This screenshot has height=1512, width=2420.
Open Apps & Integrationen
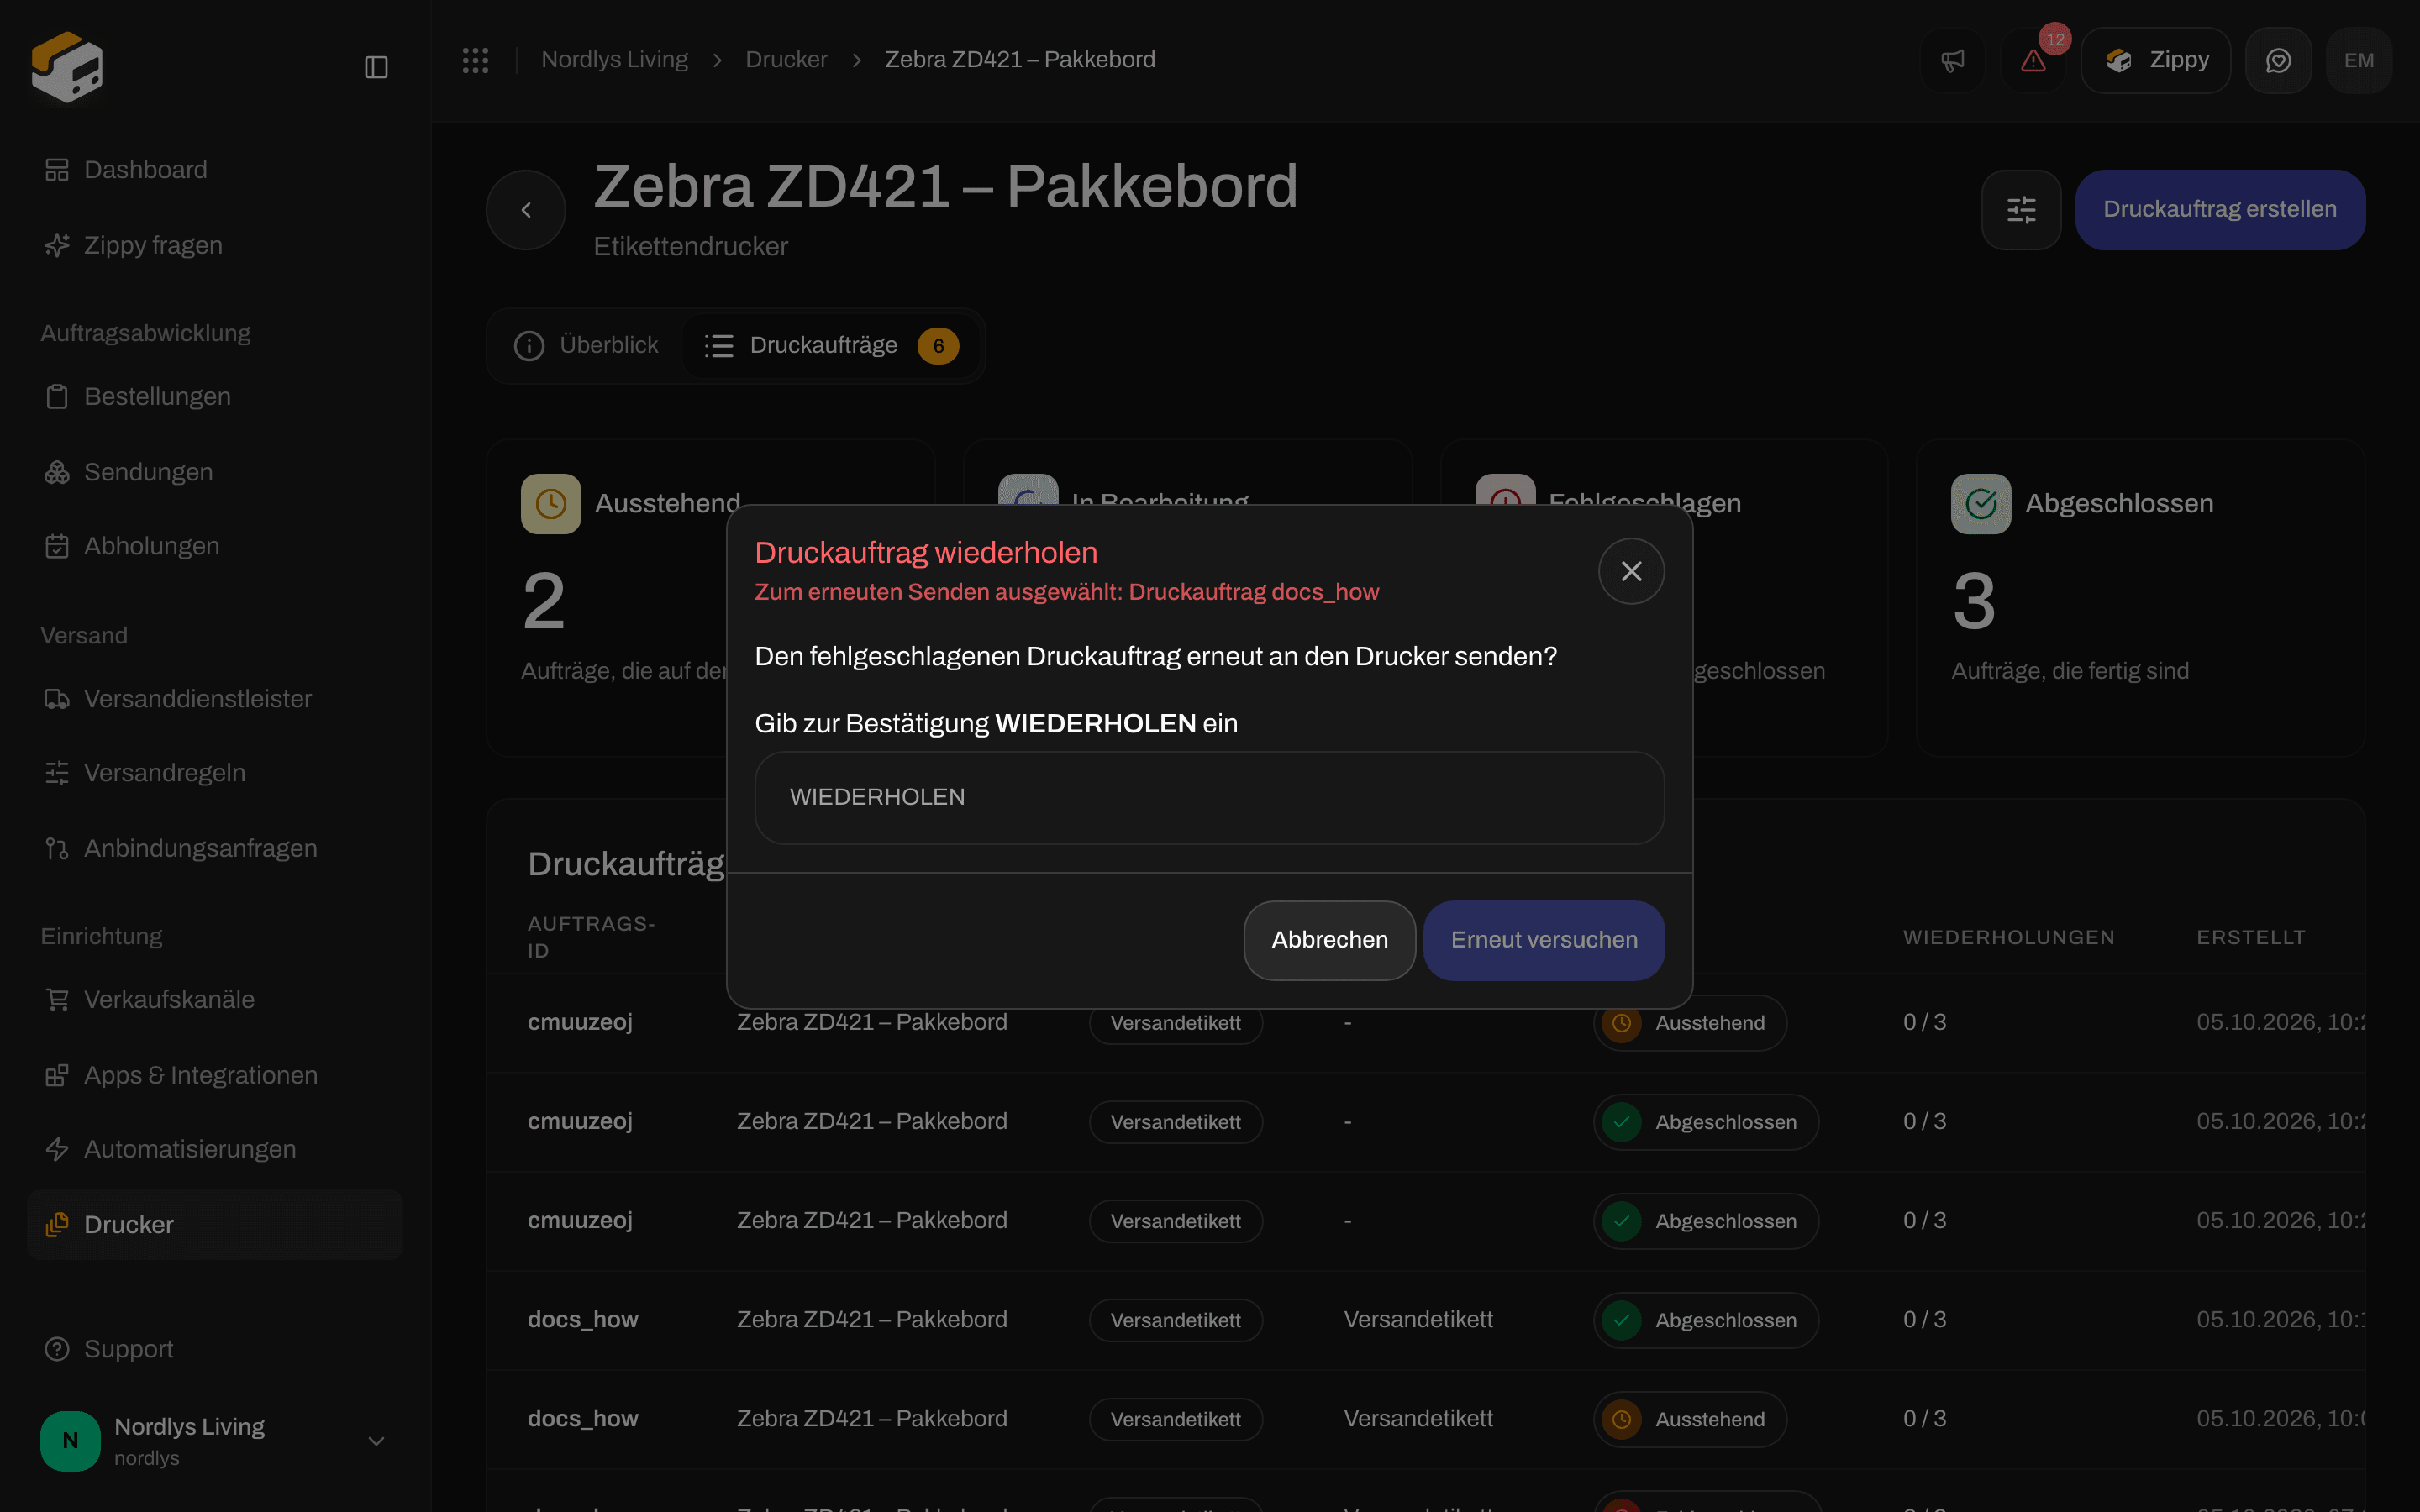click(x=215, y=1075)
